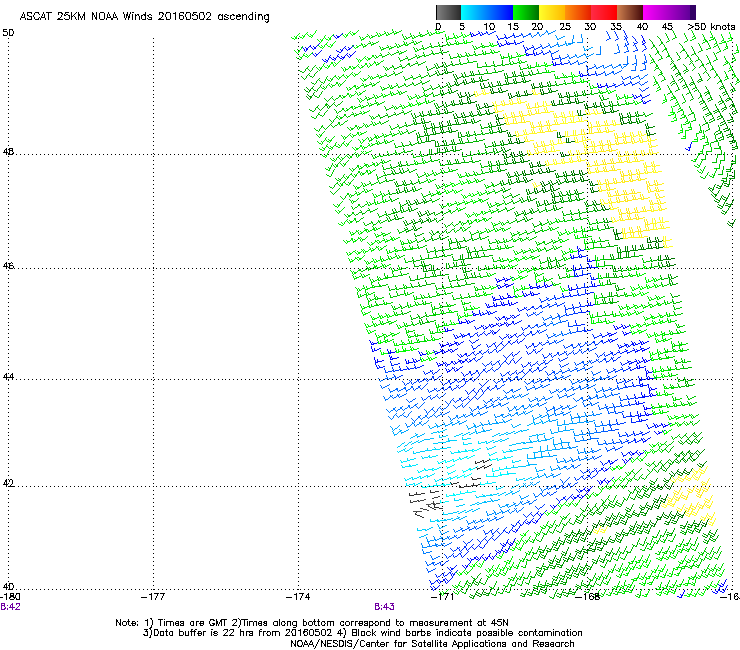Select the green 15-20 knots legend swatch
This screenshot has width=740, height=650.
[x=526, y=12]
